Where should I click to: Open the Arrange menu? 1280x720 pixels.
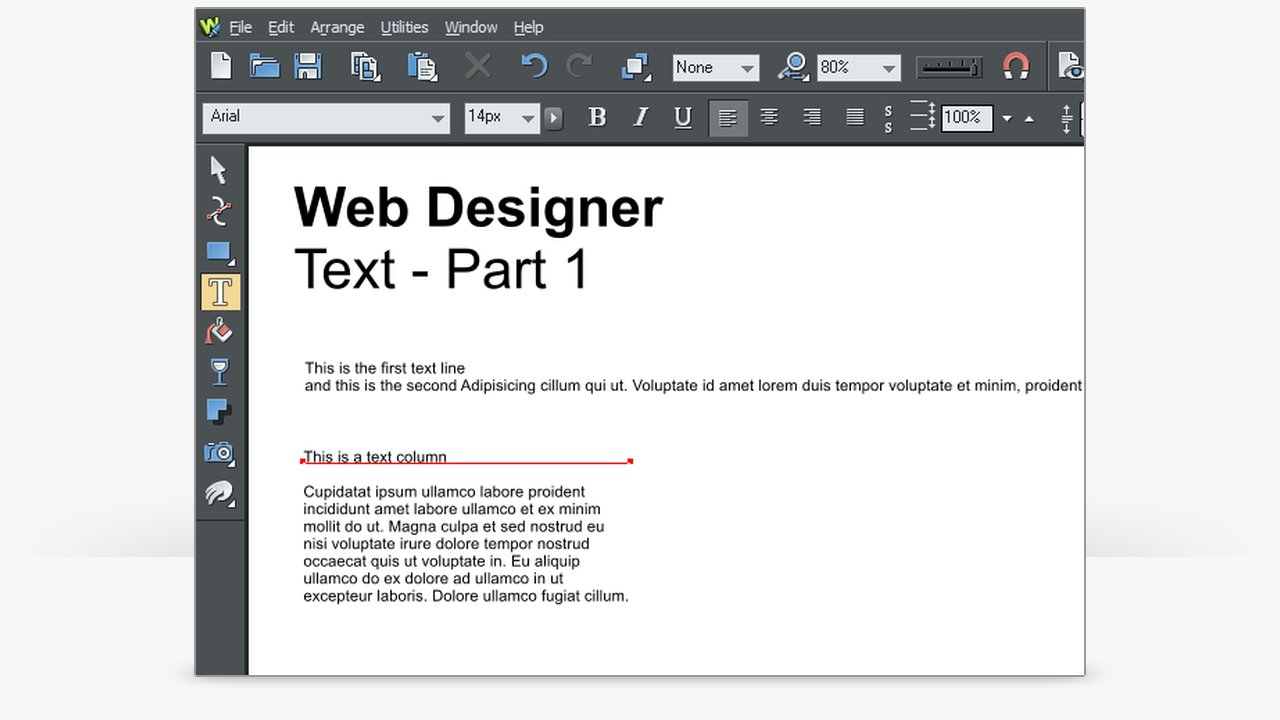tap(337, 27)
